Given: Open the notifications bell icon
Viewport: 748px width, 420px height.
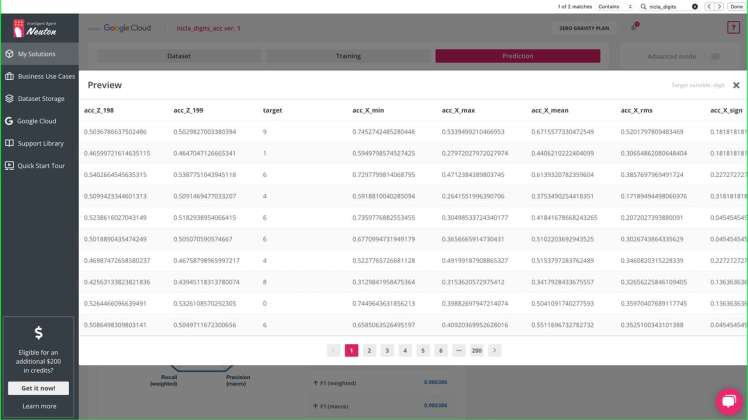Looking at the screenshot, I should click(x=634, y=27).
